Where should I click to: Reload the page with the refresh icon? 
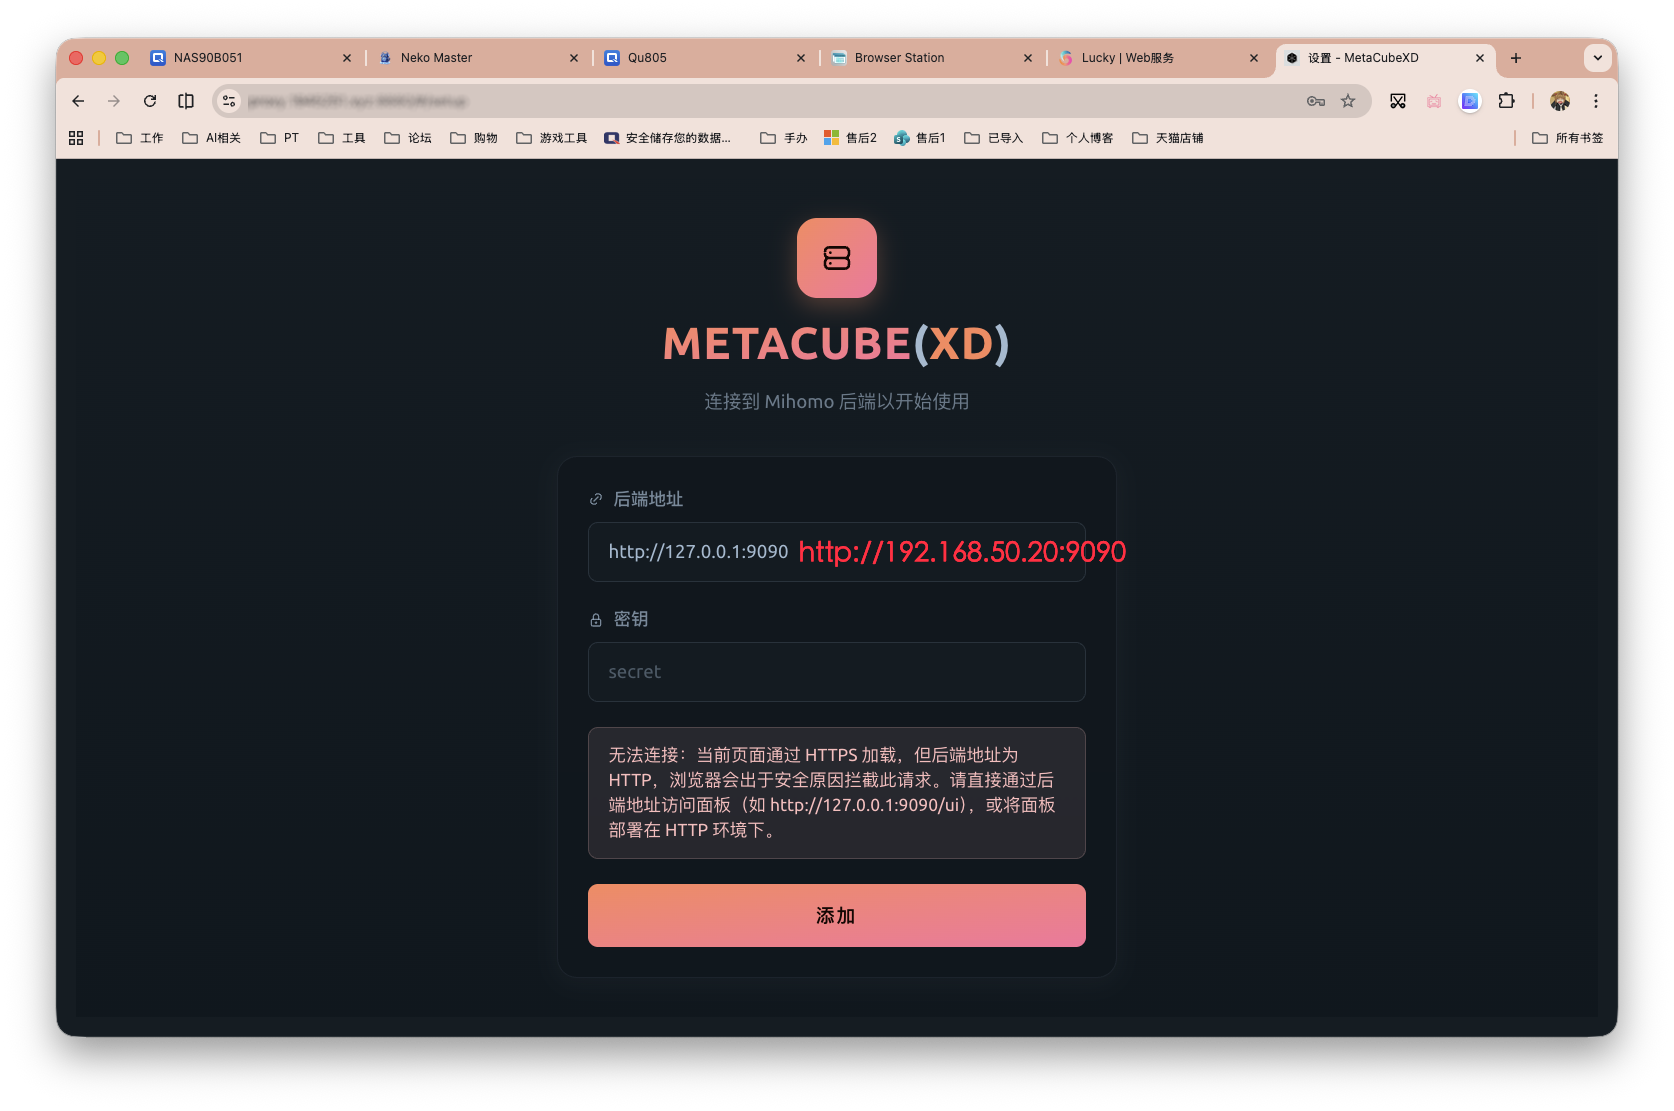[x=150, y=101]
